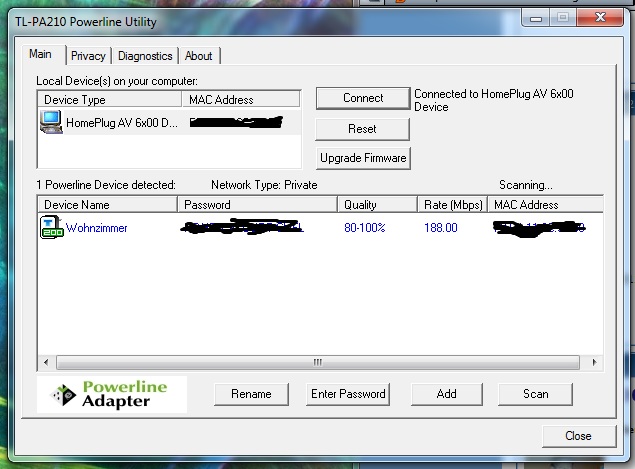This screenshot has width=635, height=469.
Task: Select the HomePlug AV 6x00 D... row text
Action: pos(121,123)
